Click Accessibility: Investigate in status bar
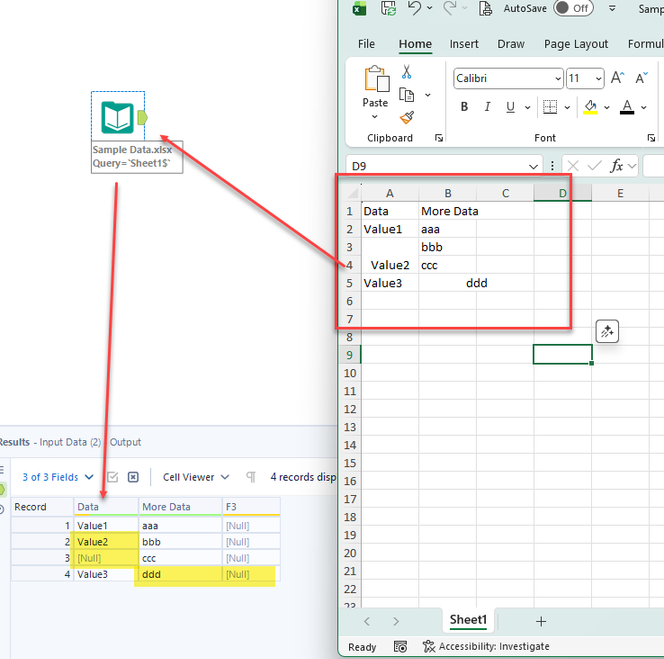Screen dimensions: 664x659 (486, 647)
